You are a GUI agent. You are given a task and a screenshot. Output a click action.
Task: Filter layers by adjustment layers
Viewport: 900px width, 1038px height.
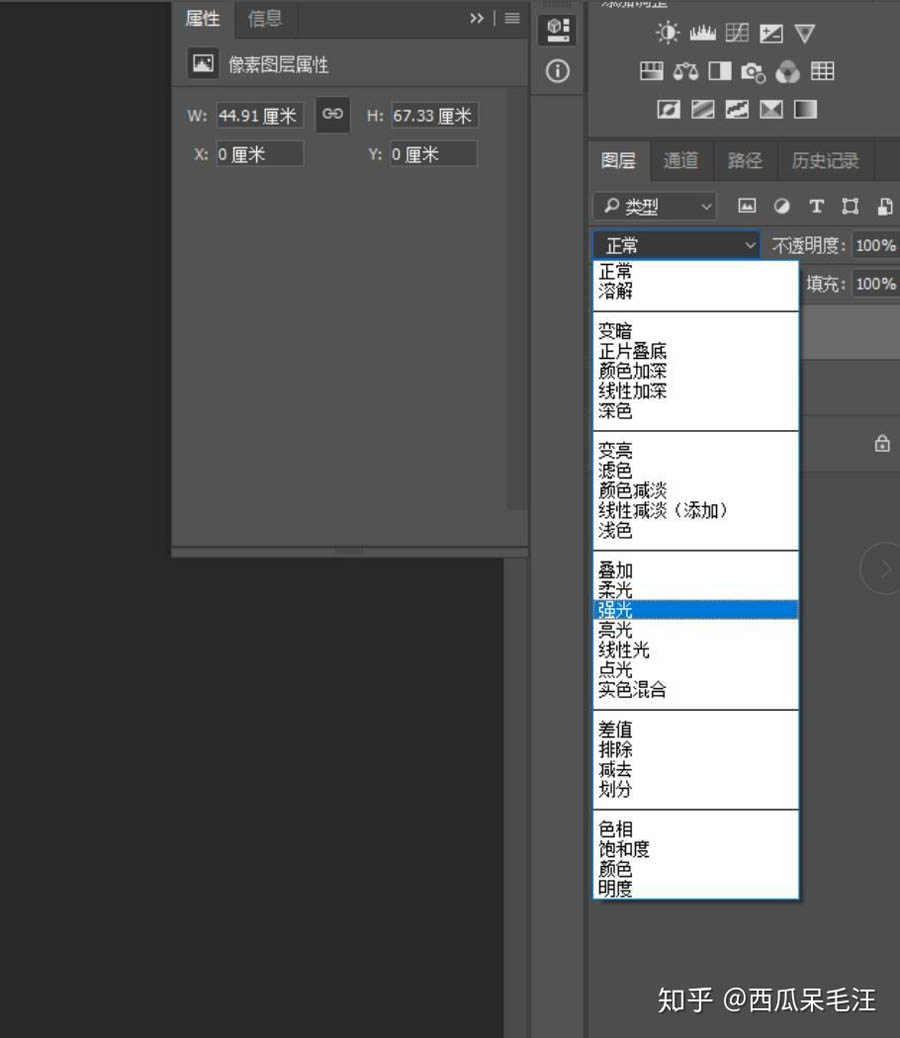tap(782, 207)
